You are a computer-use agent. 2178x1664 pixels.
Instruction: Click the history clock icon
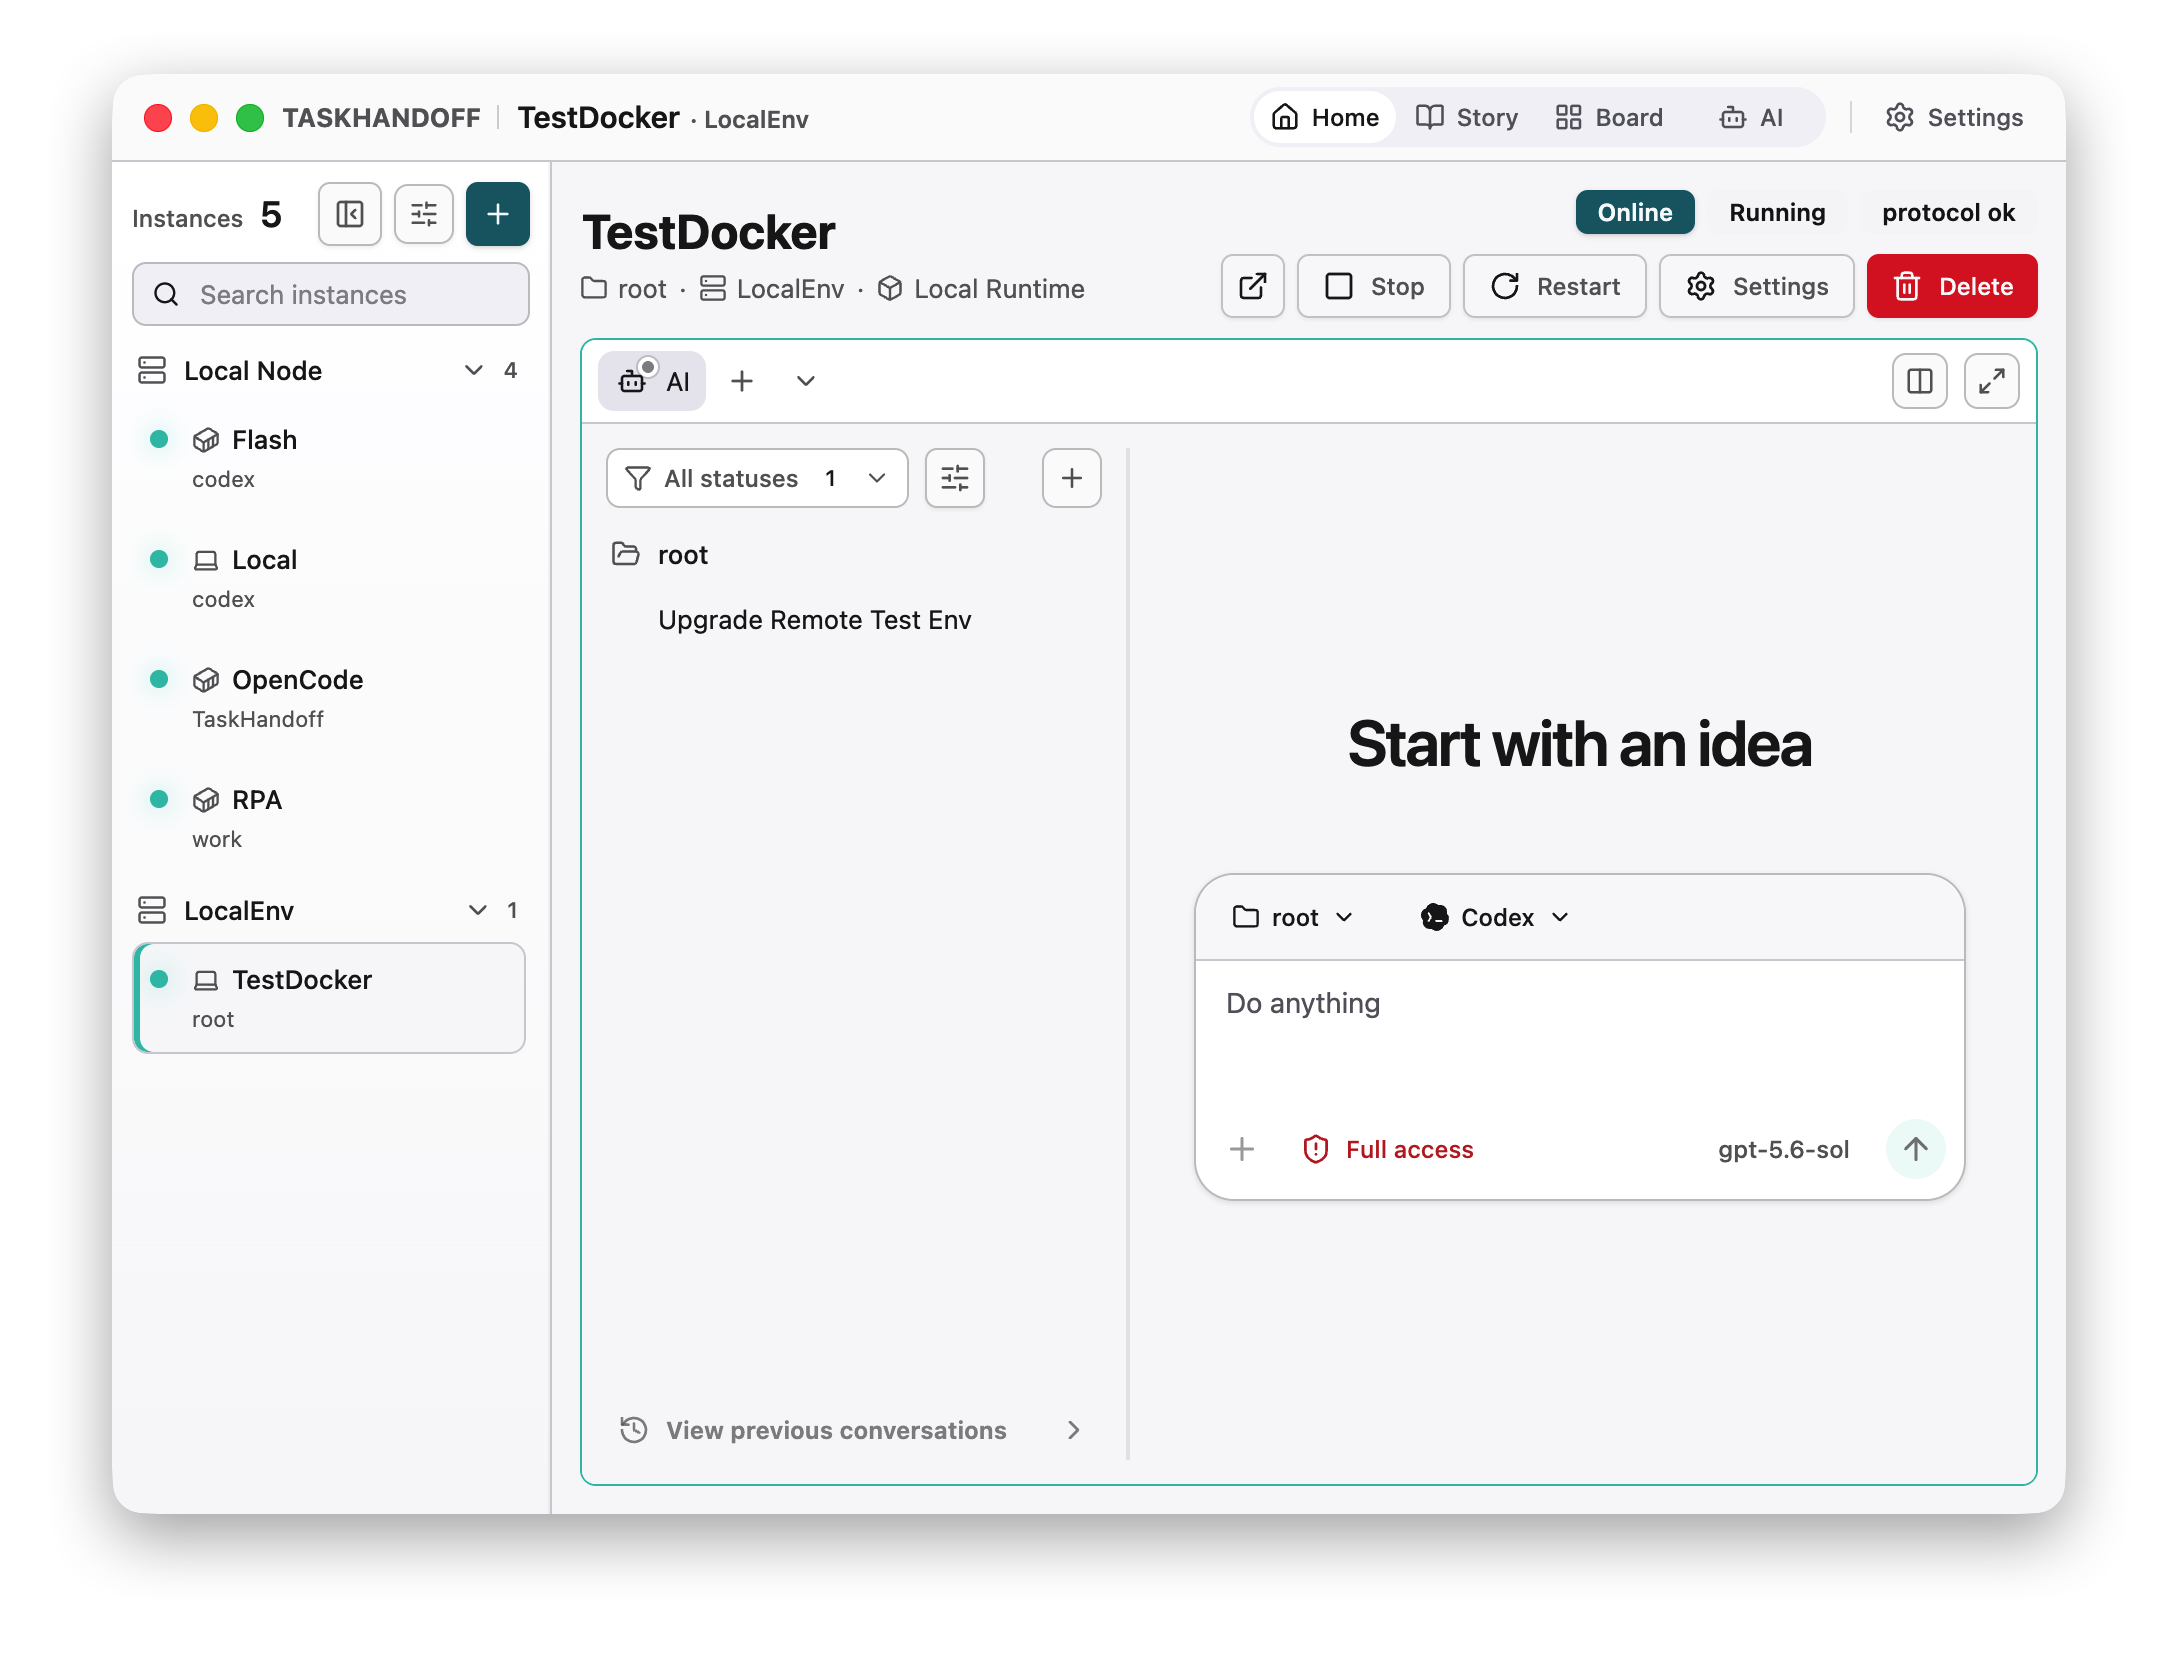633,1430
